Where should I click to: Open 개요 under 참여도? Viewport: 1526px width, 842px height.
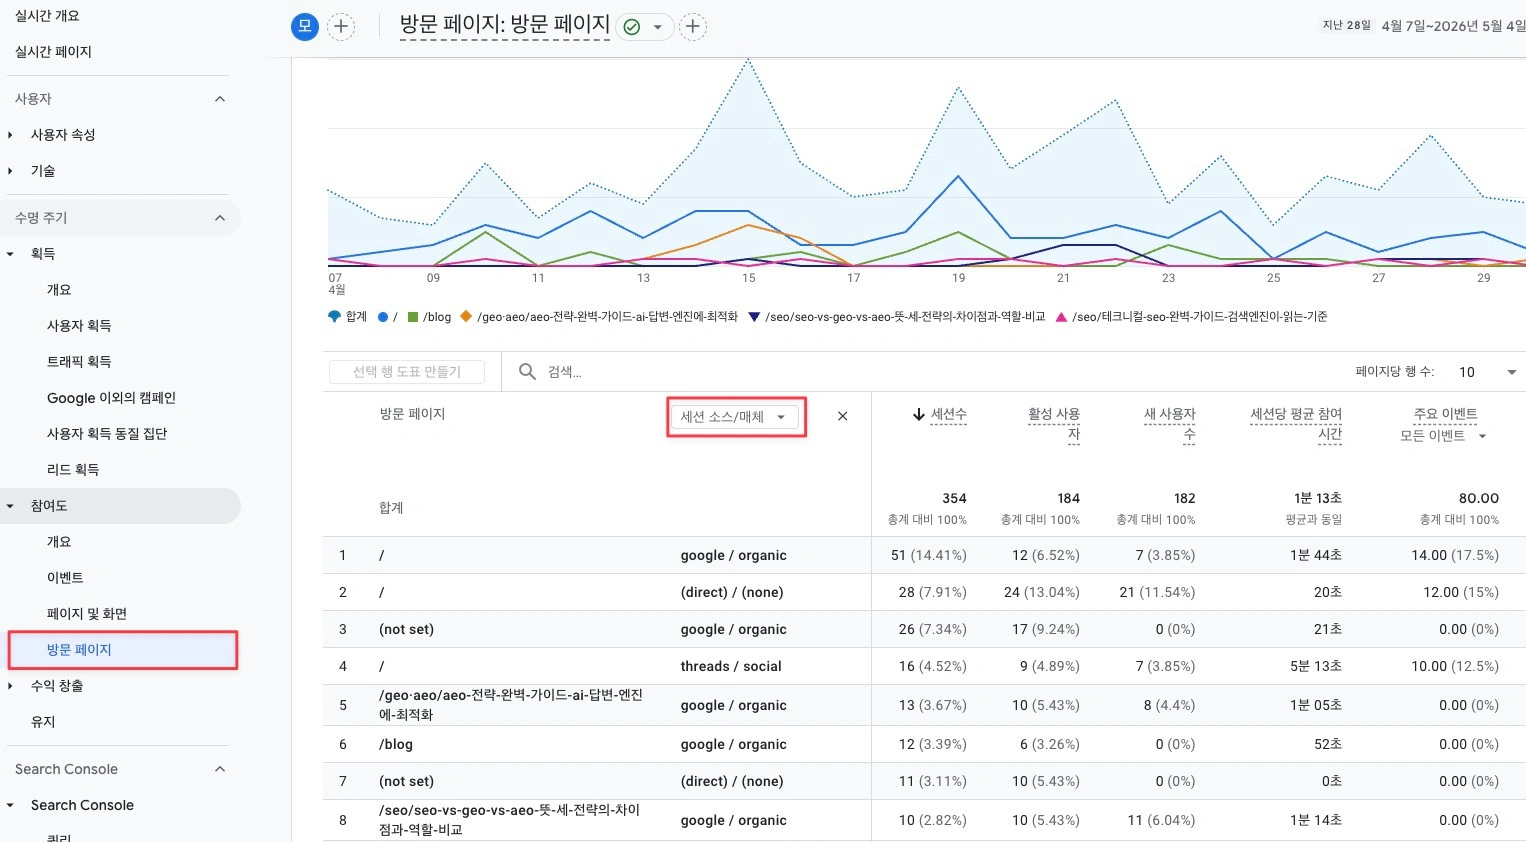(x=59, y=542)
